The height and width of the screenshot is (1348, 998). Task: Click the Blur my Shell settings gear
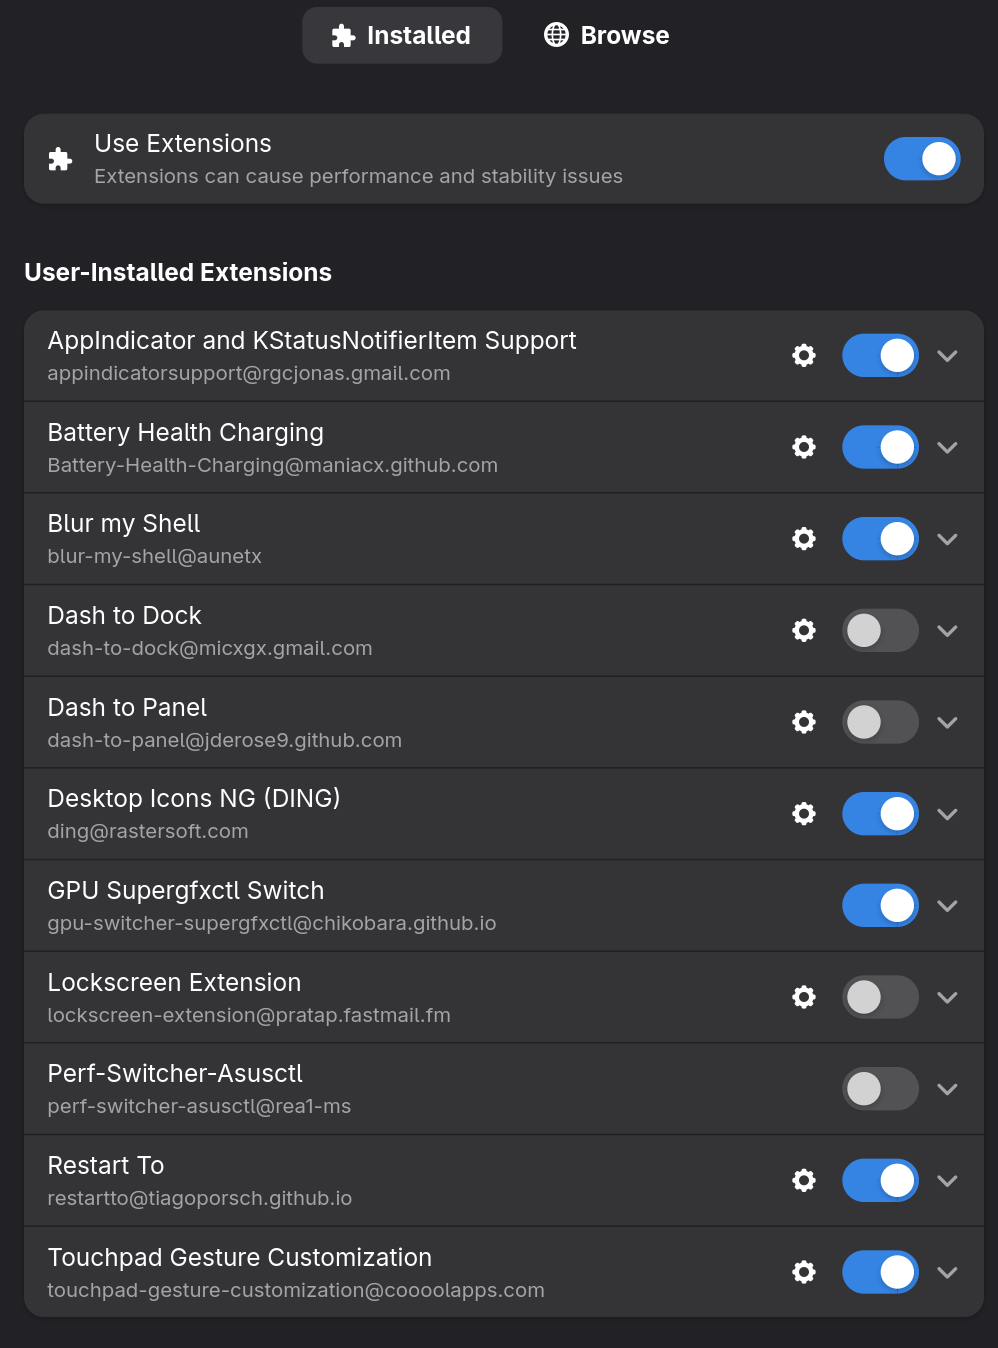804,539
